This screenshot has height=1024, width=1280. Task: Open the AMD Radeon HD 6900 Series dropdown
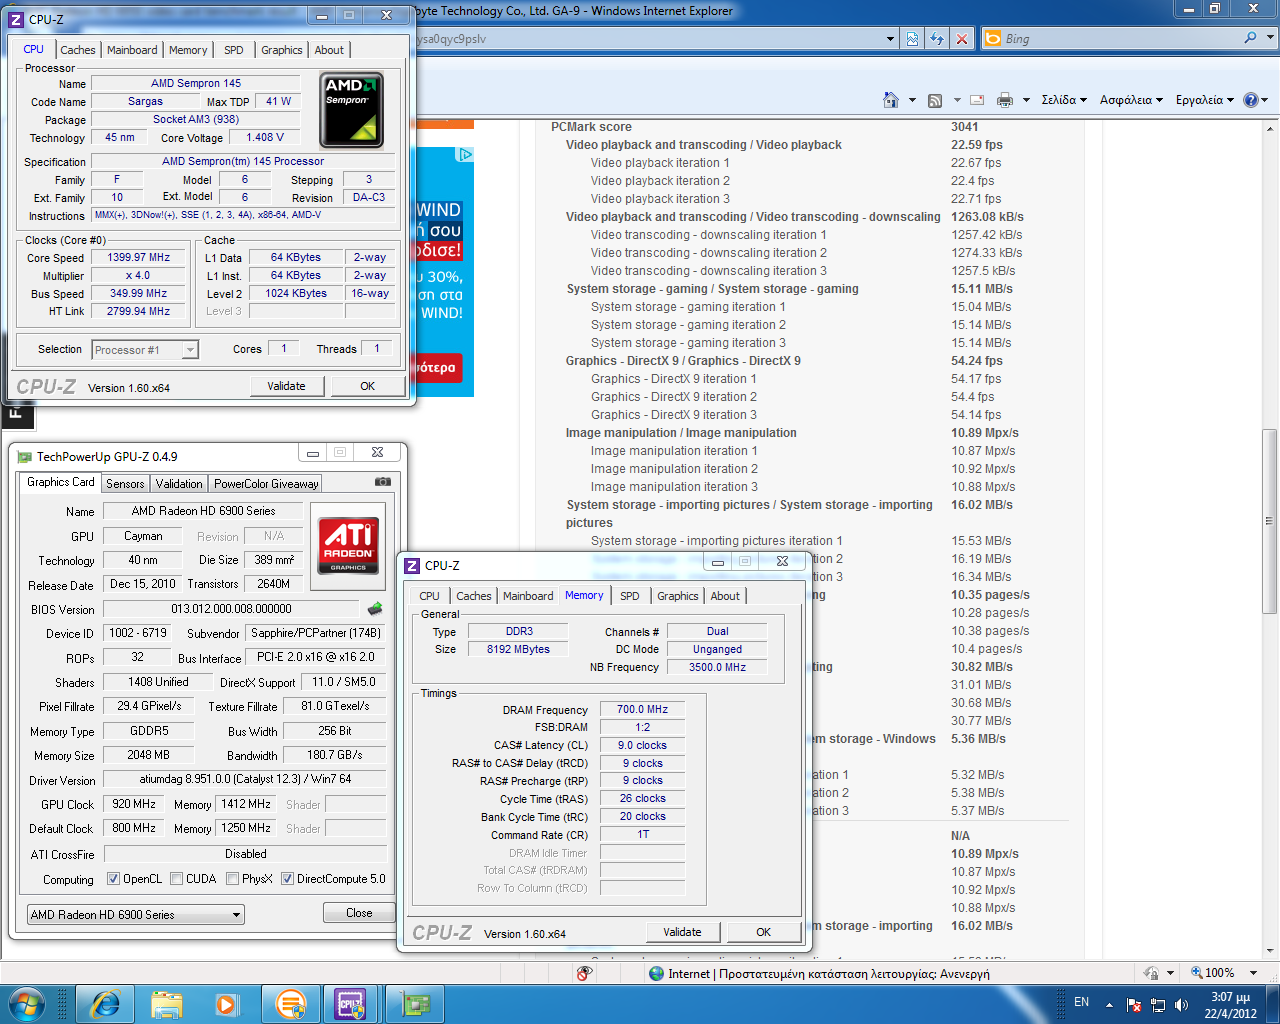[x=136, y=914]
